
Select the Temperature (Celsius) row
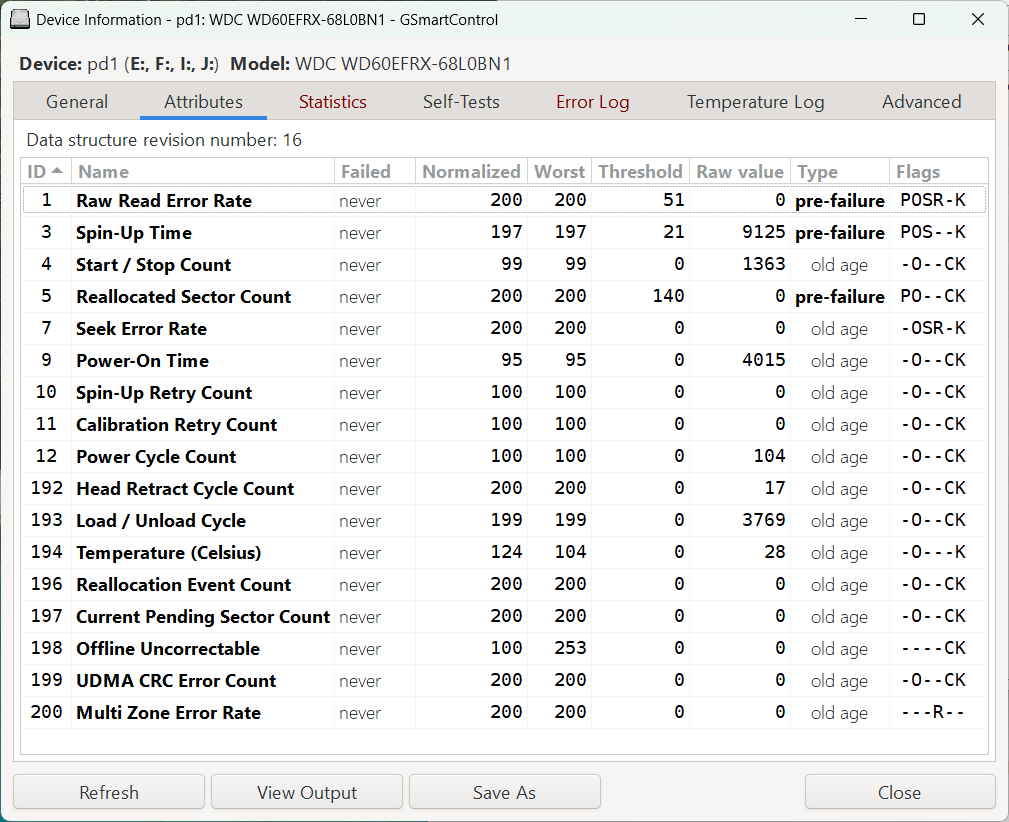point(504,552)
